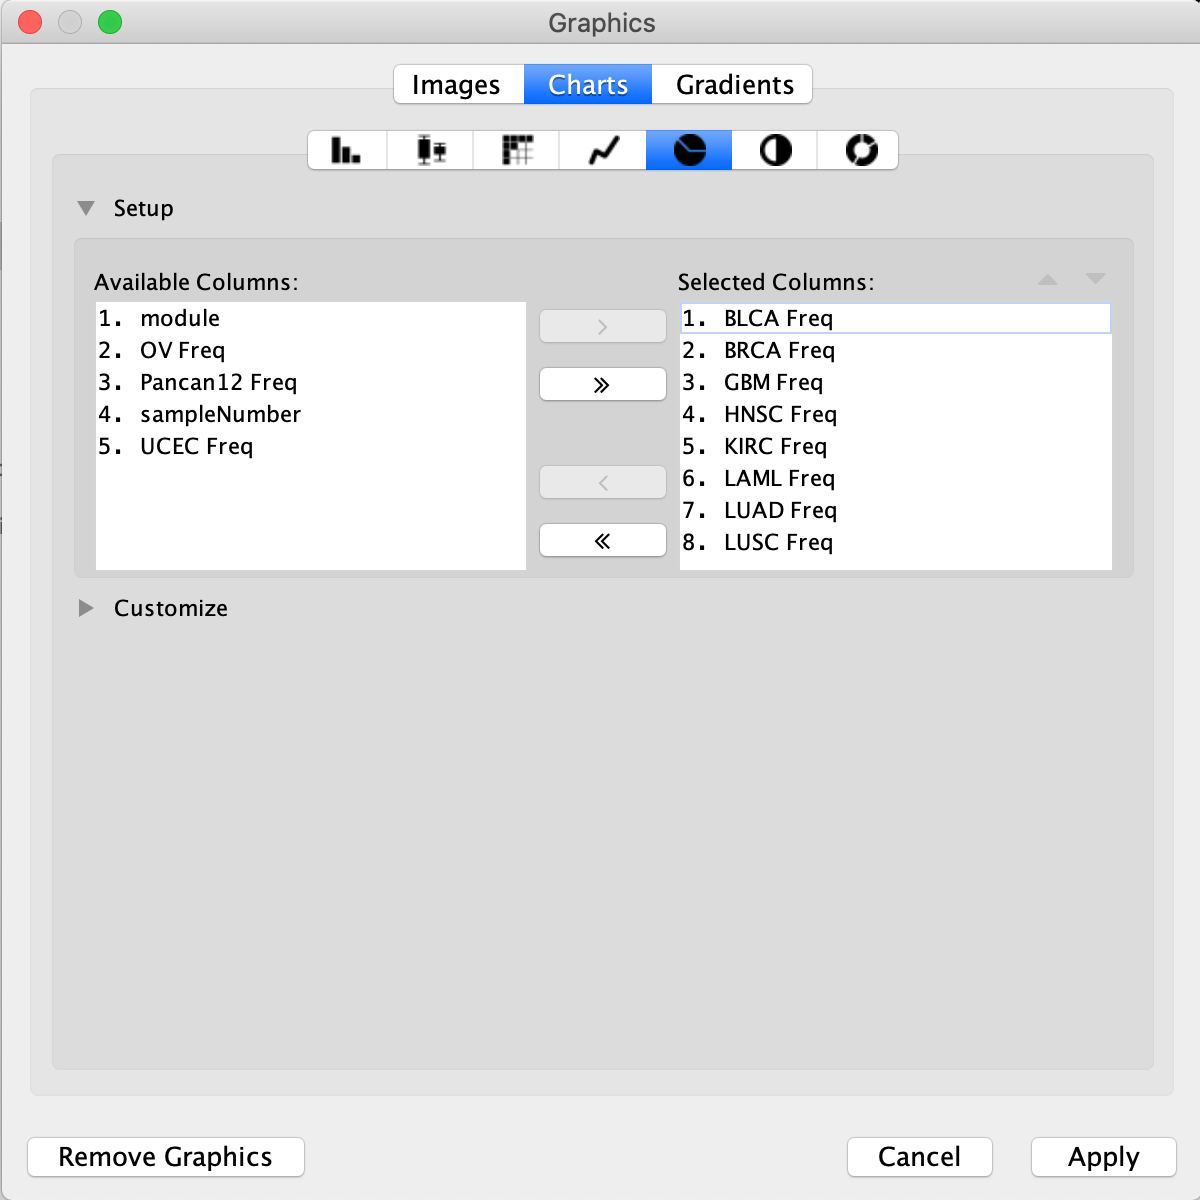The width and height of the screenshot is (1200, 1200).
Task: Select the pie chart type icon
Action: click(689, 150)
